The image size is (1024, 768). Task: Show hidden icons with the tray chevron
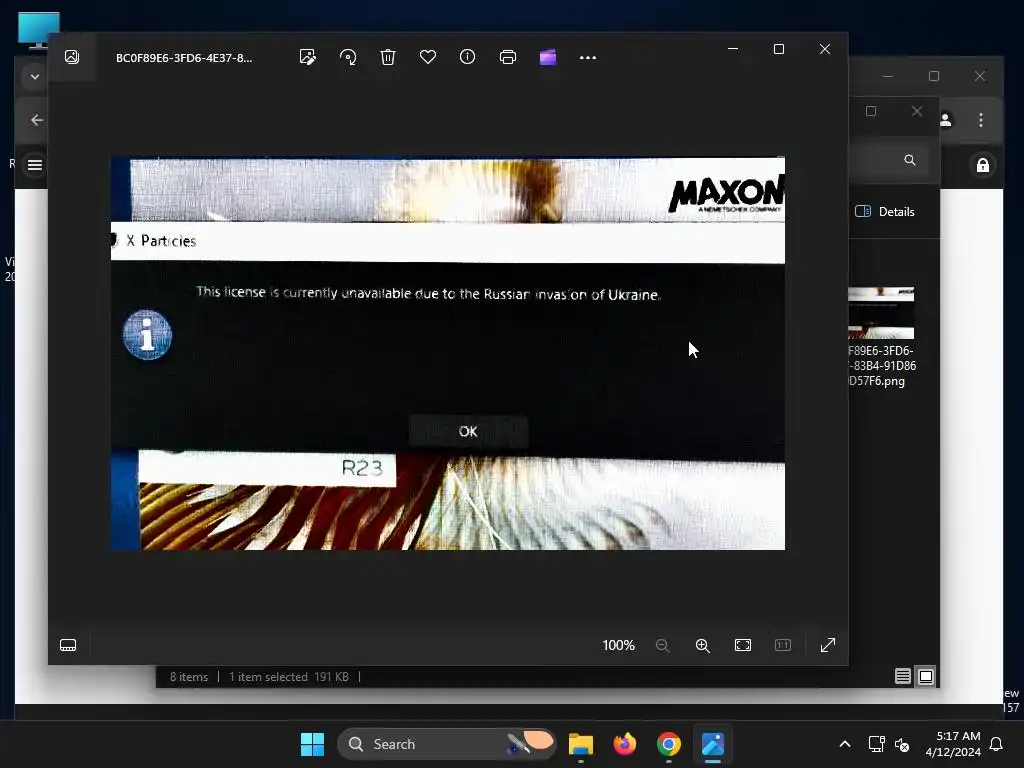click(x=844, y=744)
